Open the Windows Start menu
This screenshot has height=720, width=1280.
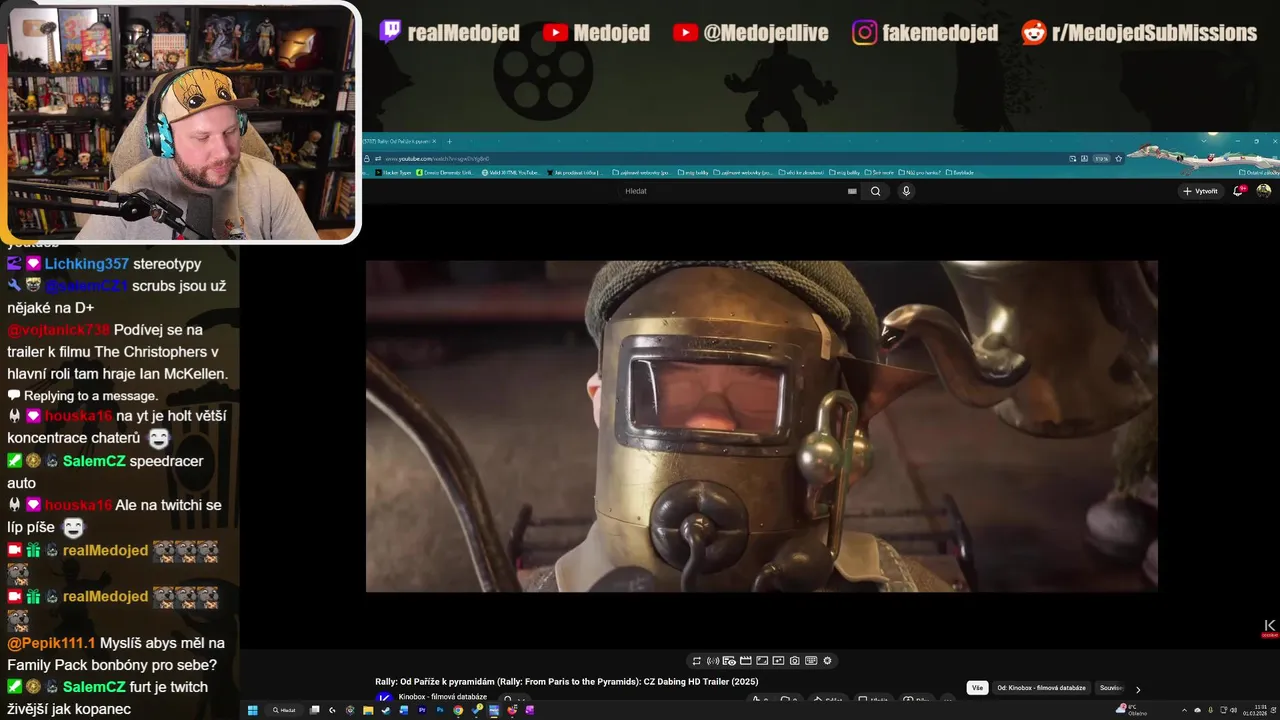(x=252, y=710)
